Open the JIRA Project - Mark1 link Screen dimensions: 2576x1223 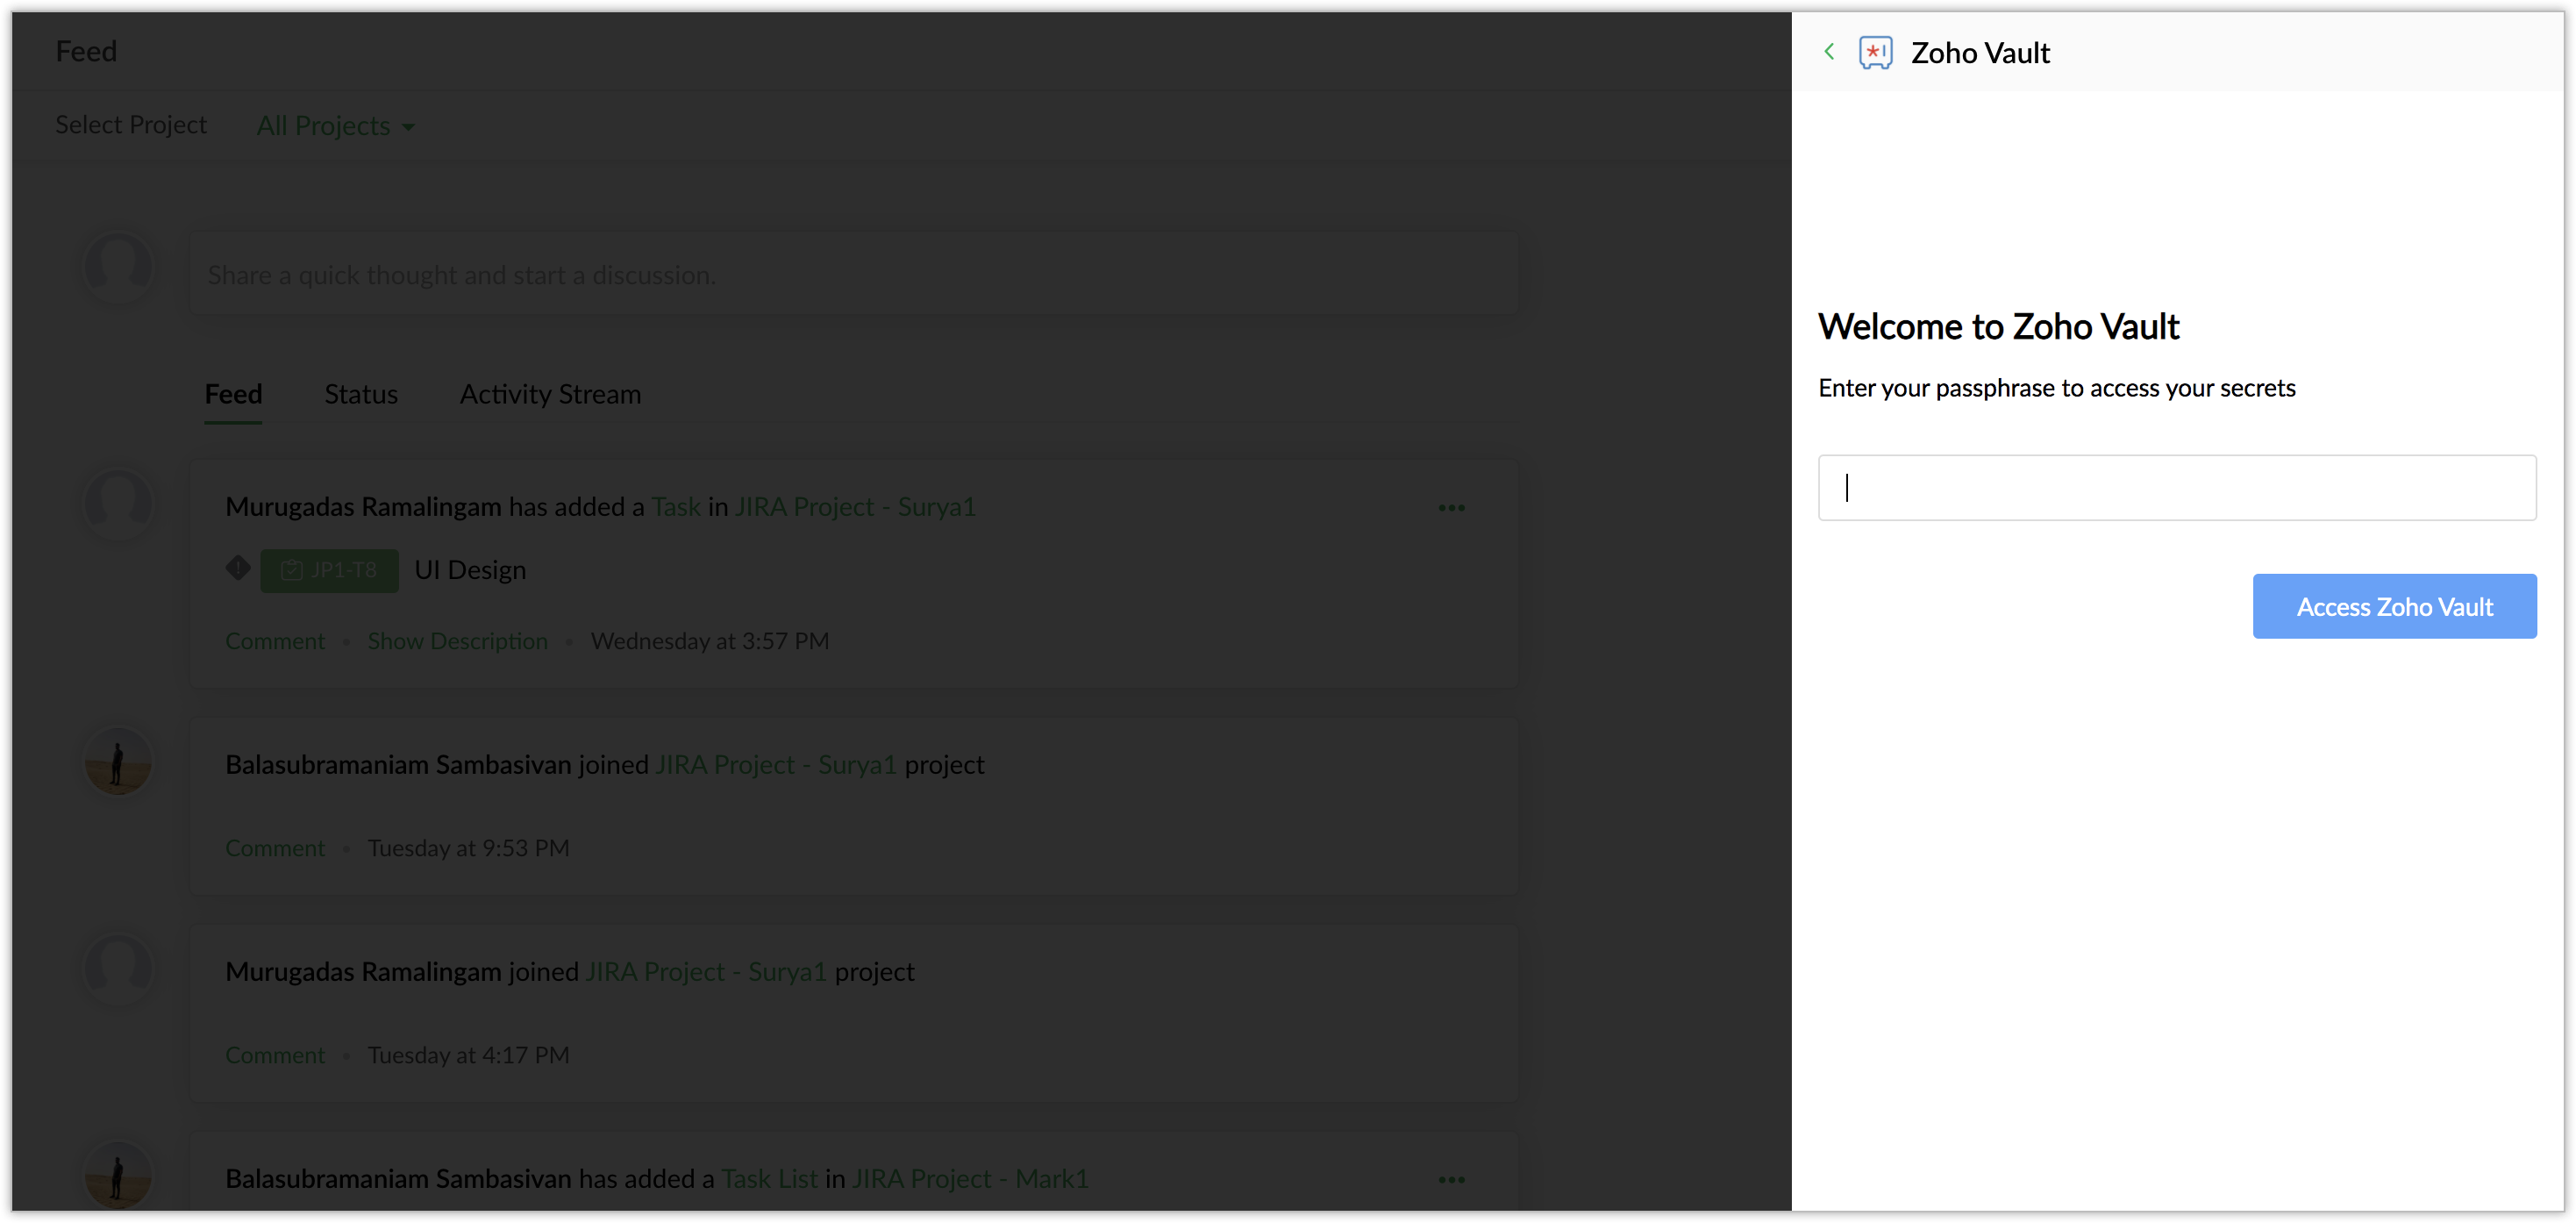tap(969, 1179)
